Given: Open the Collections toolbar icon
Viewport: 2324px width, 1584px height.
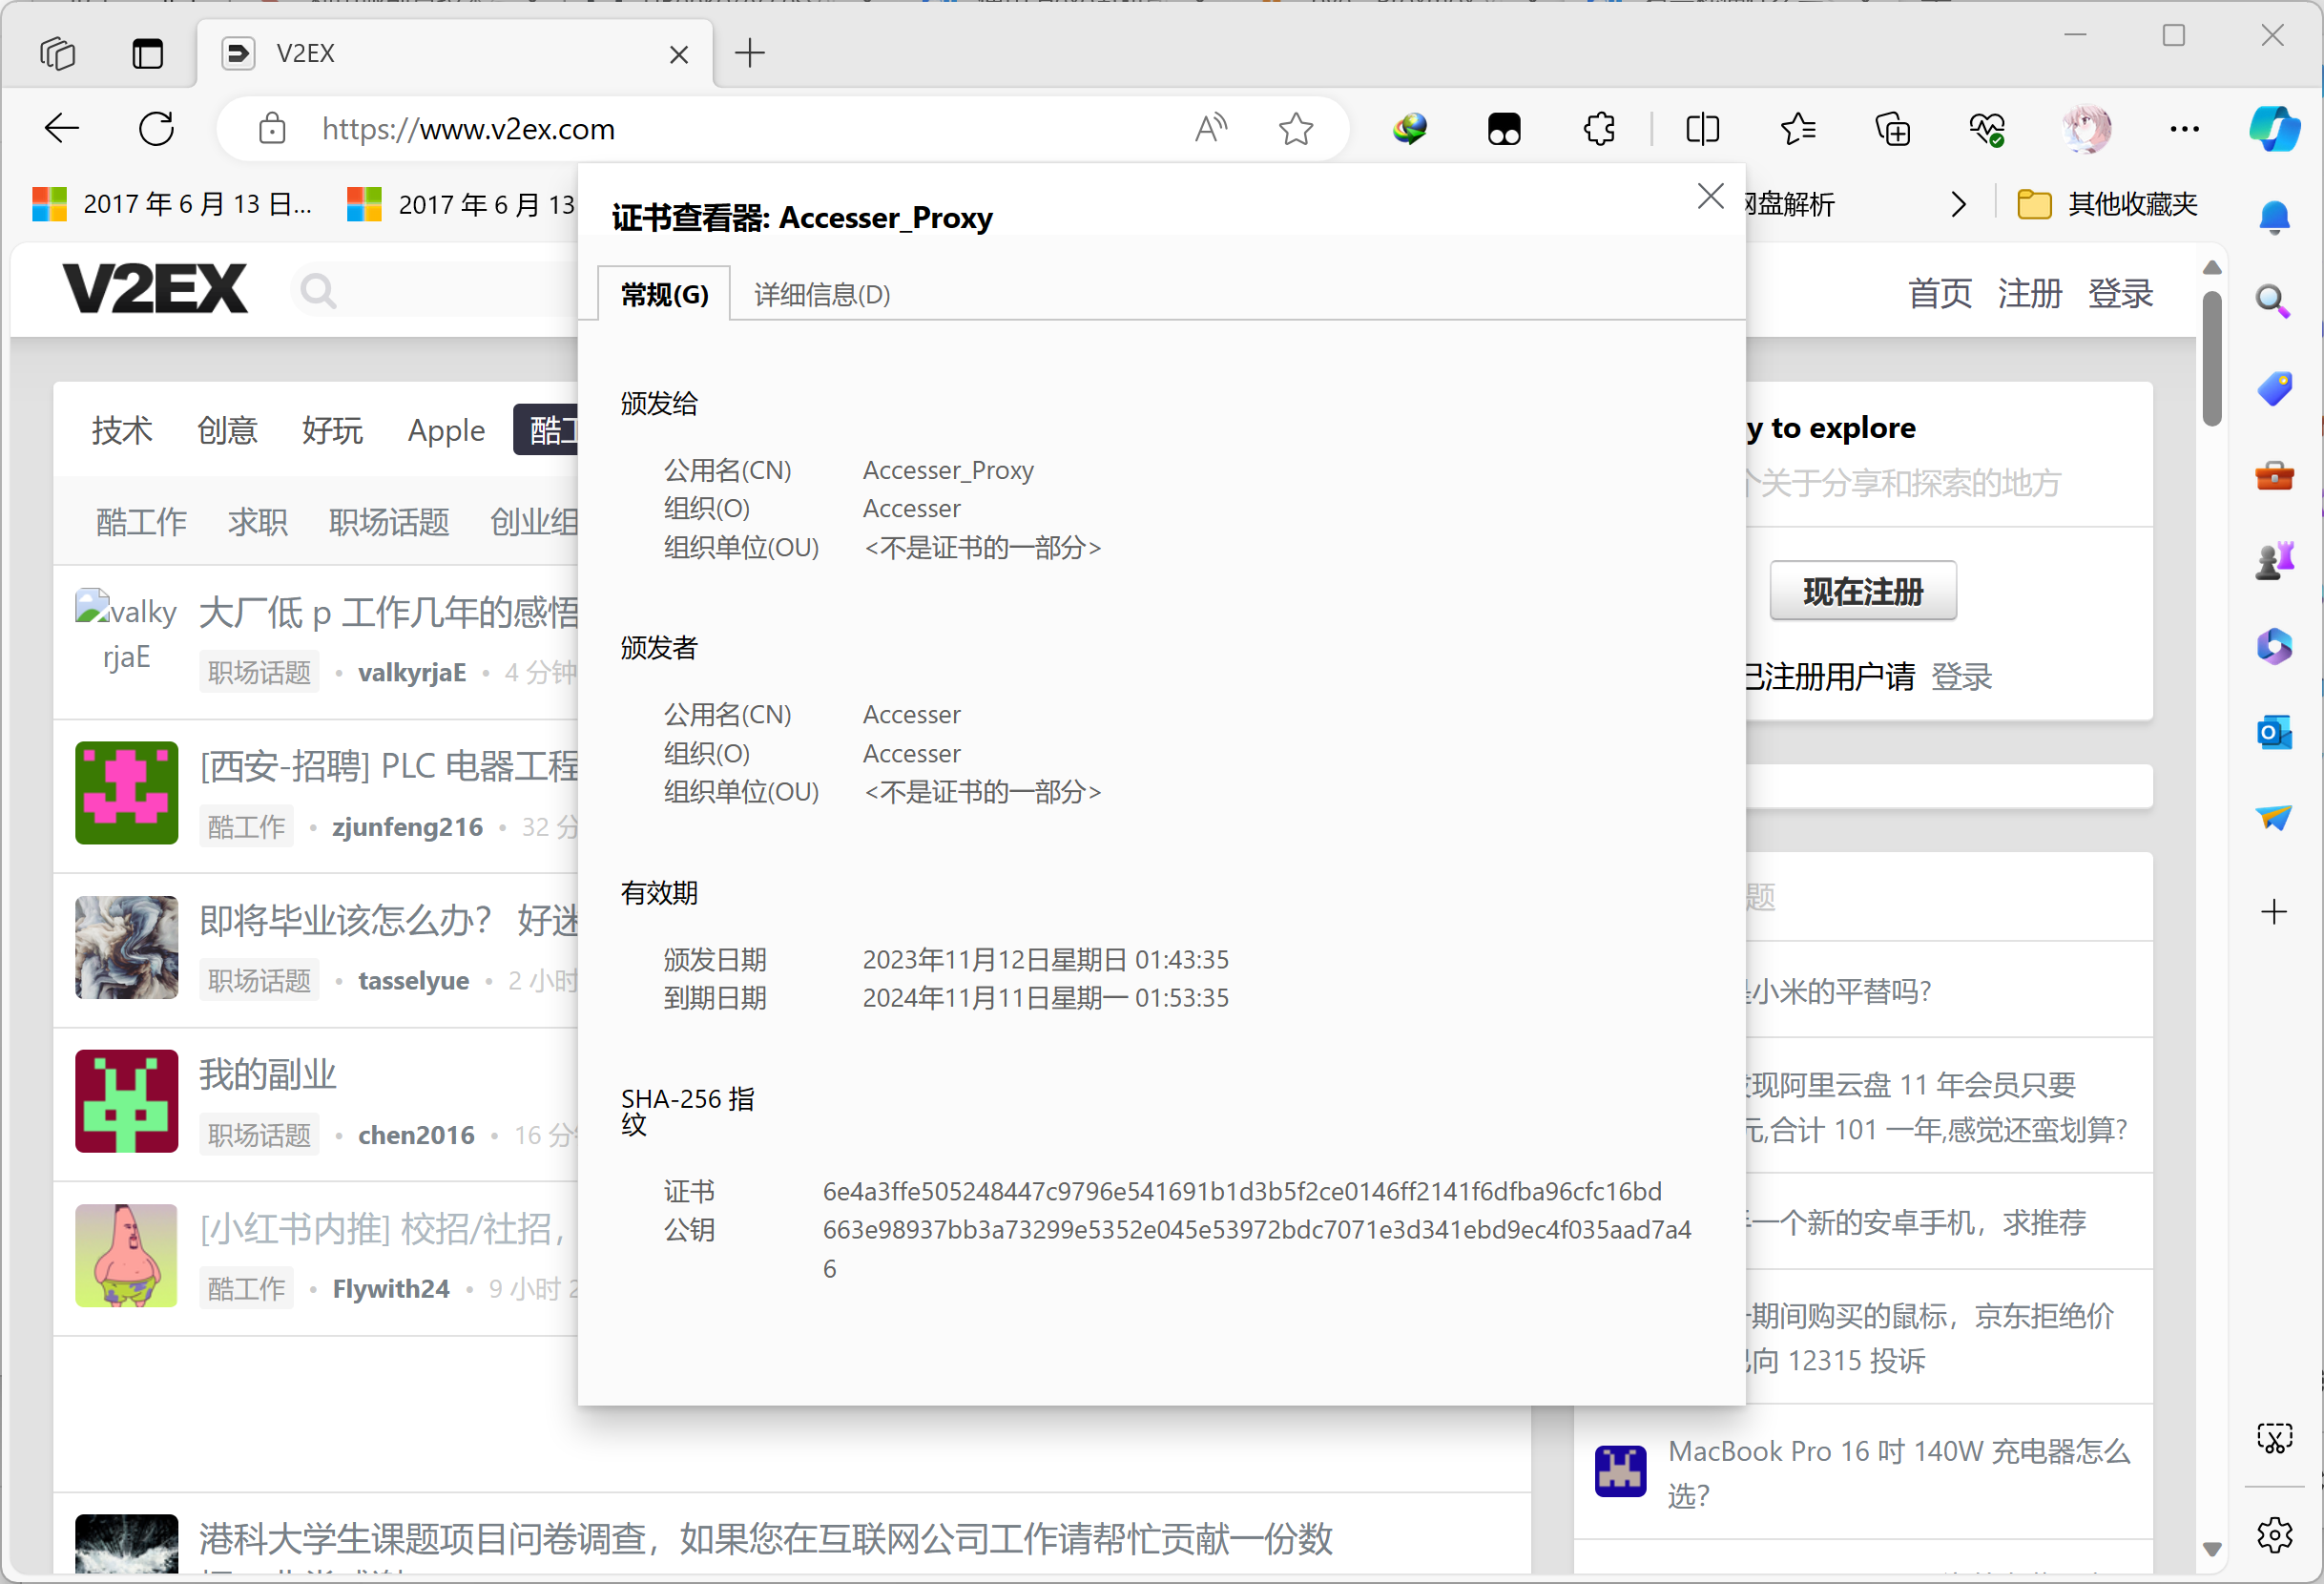Looking at the screenshot, I should [x=1892, y=129].
